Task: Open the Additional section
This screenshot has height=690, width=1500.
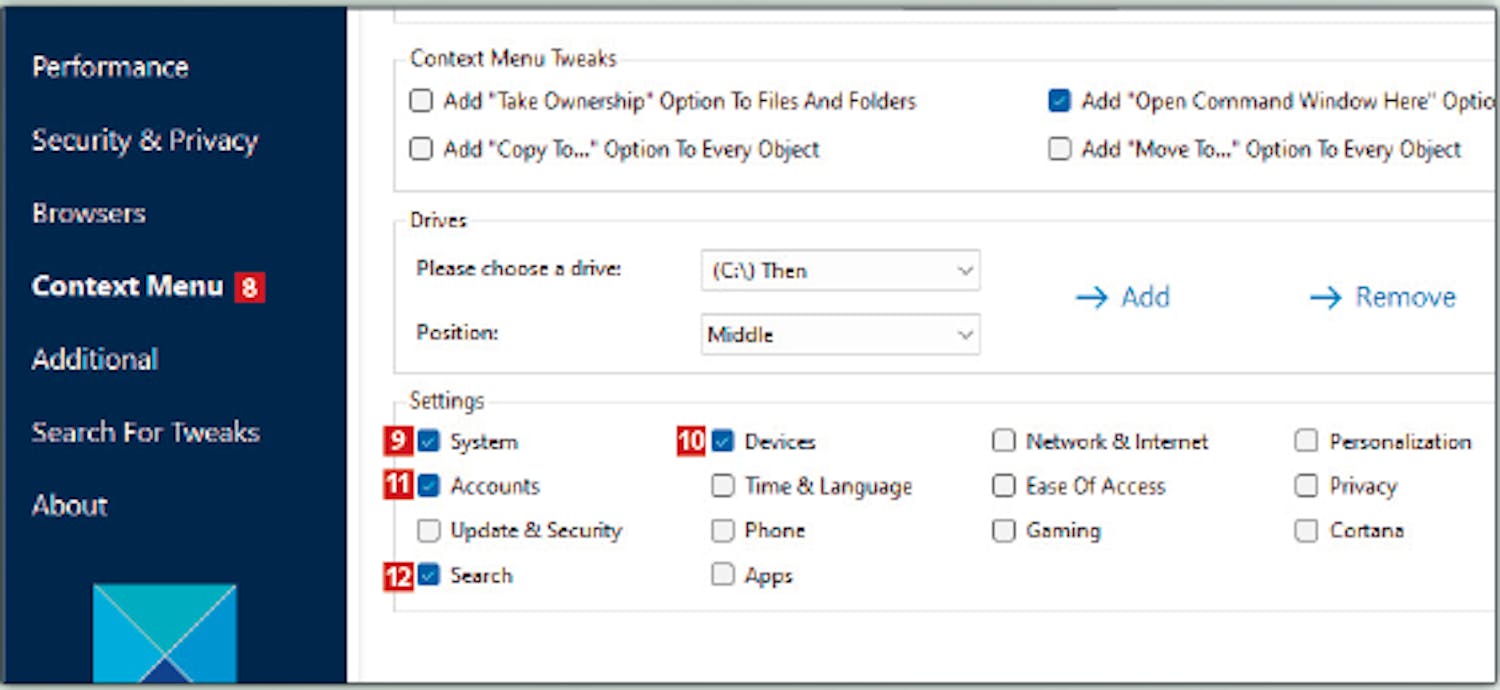Action: [x=95, y=359]
